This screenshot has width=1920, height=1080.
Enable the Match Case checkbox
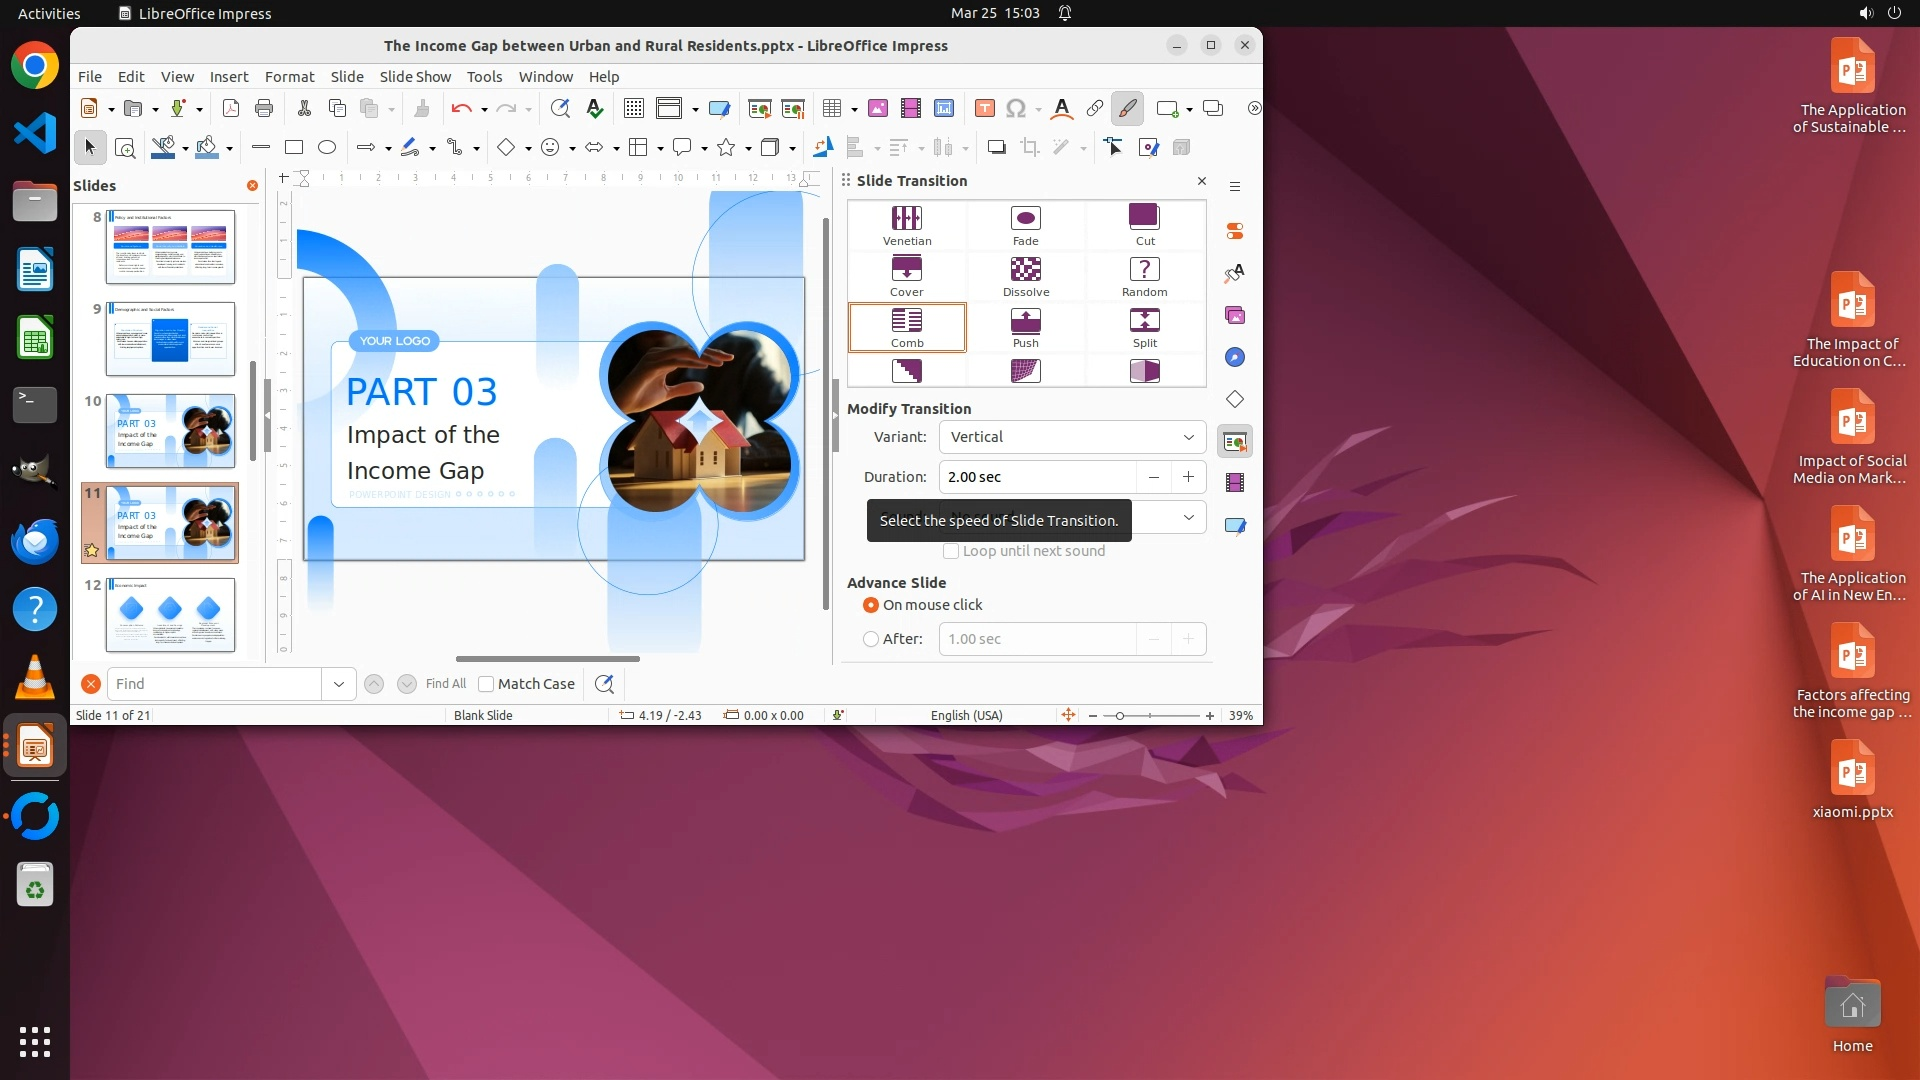(487, 684)
